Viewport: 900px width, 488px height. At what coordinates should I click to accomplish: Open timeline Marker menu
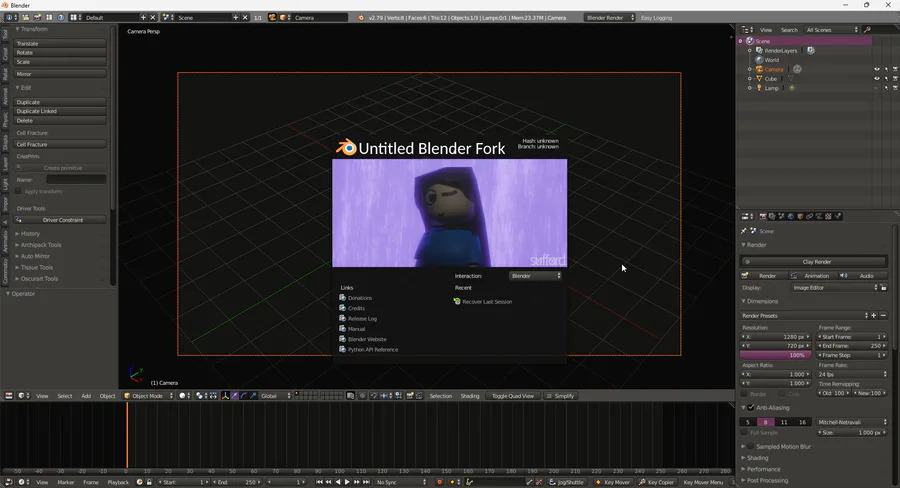[x=65, y=482]
